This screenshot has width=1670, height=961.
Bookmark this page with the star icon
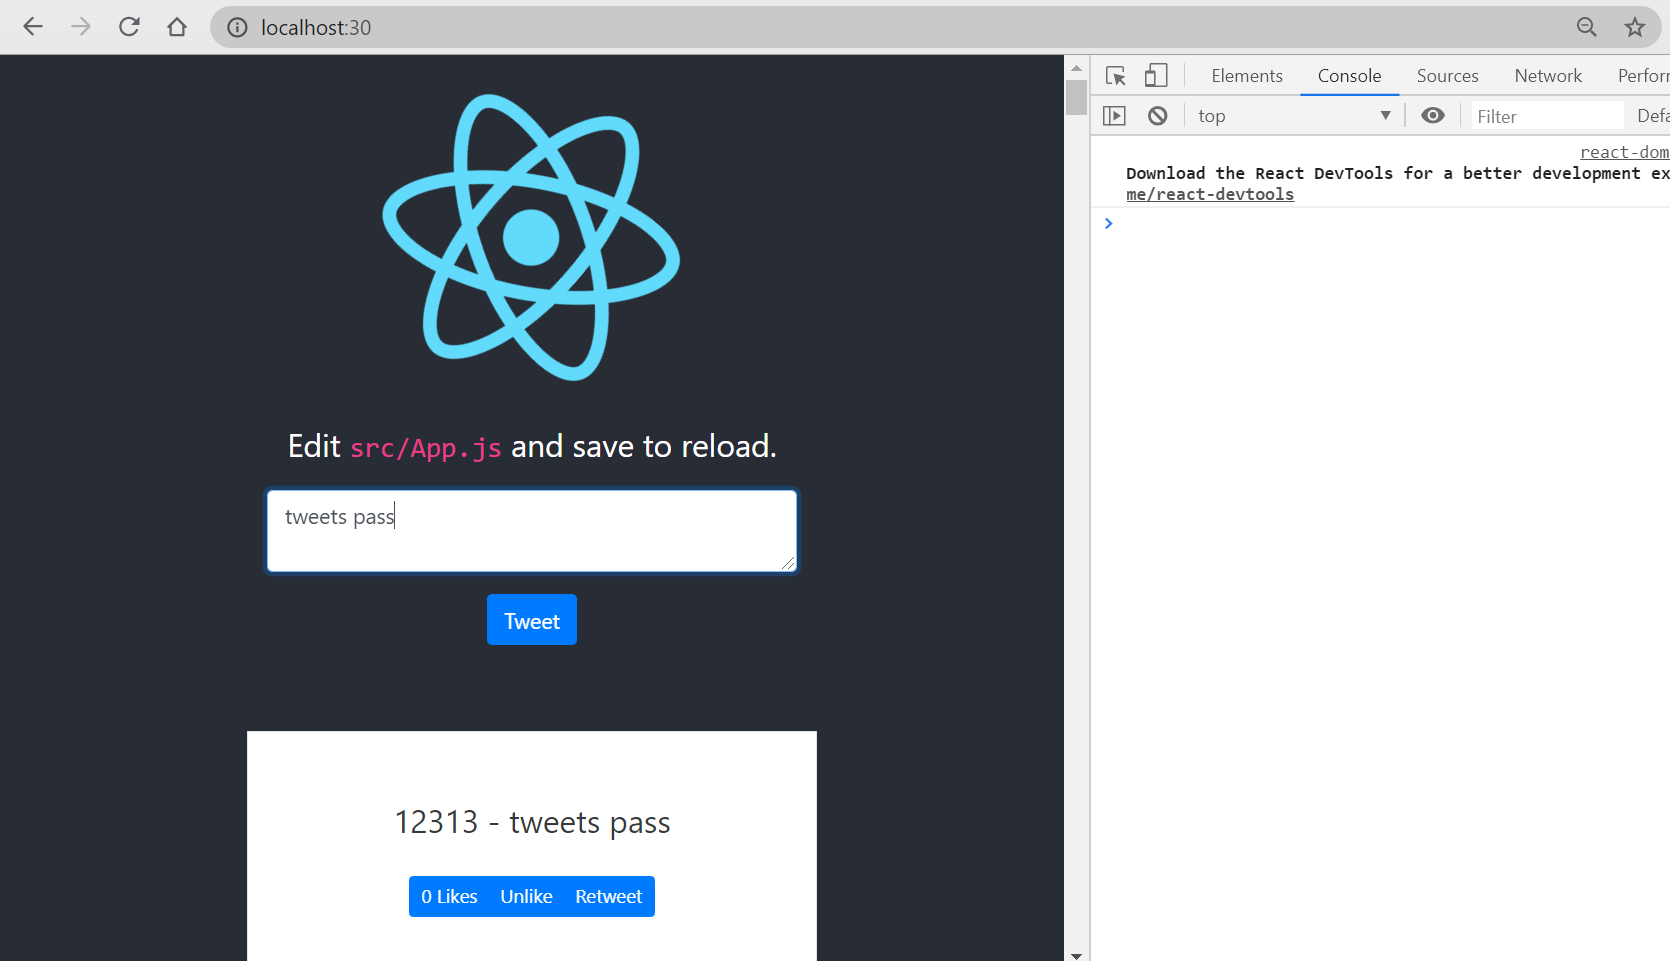pos(1635,27)
